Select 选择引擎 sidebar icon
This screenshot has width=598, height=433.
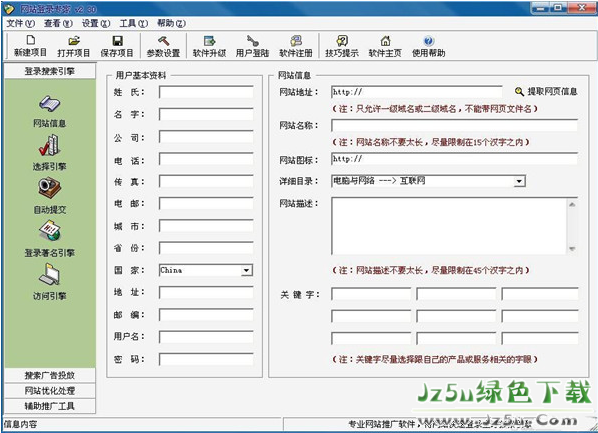pyautogui.click(x=50, y=145)
